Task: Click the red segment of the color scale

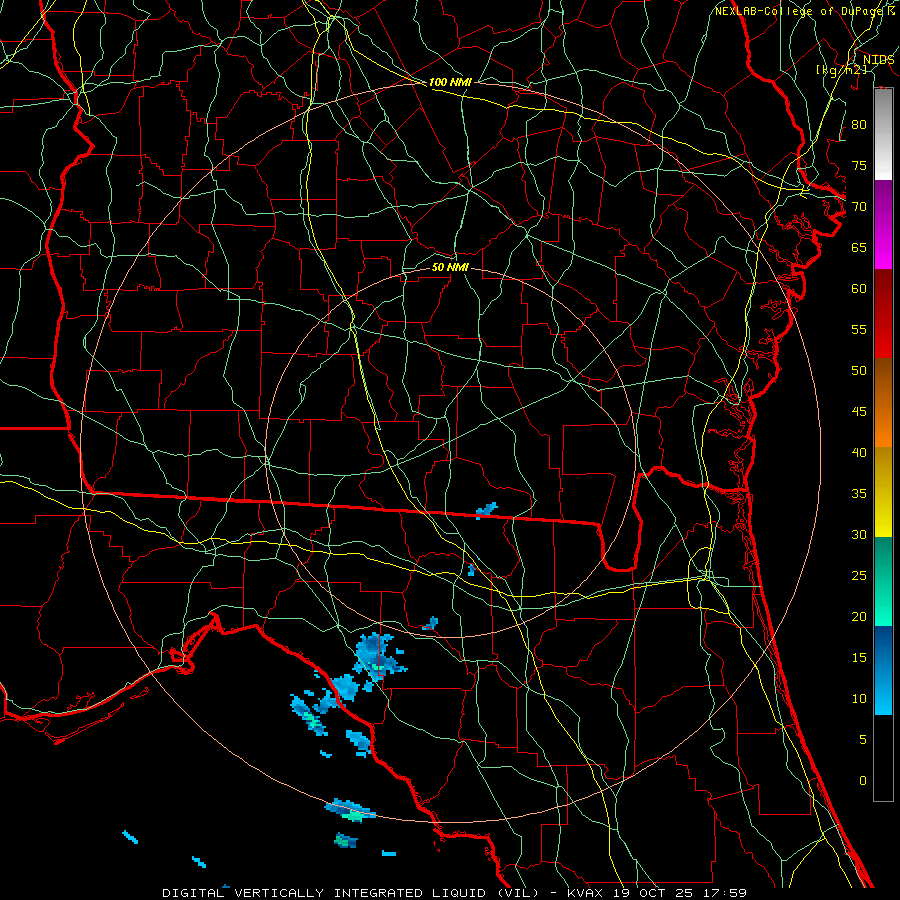Action: [883, 313]
